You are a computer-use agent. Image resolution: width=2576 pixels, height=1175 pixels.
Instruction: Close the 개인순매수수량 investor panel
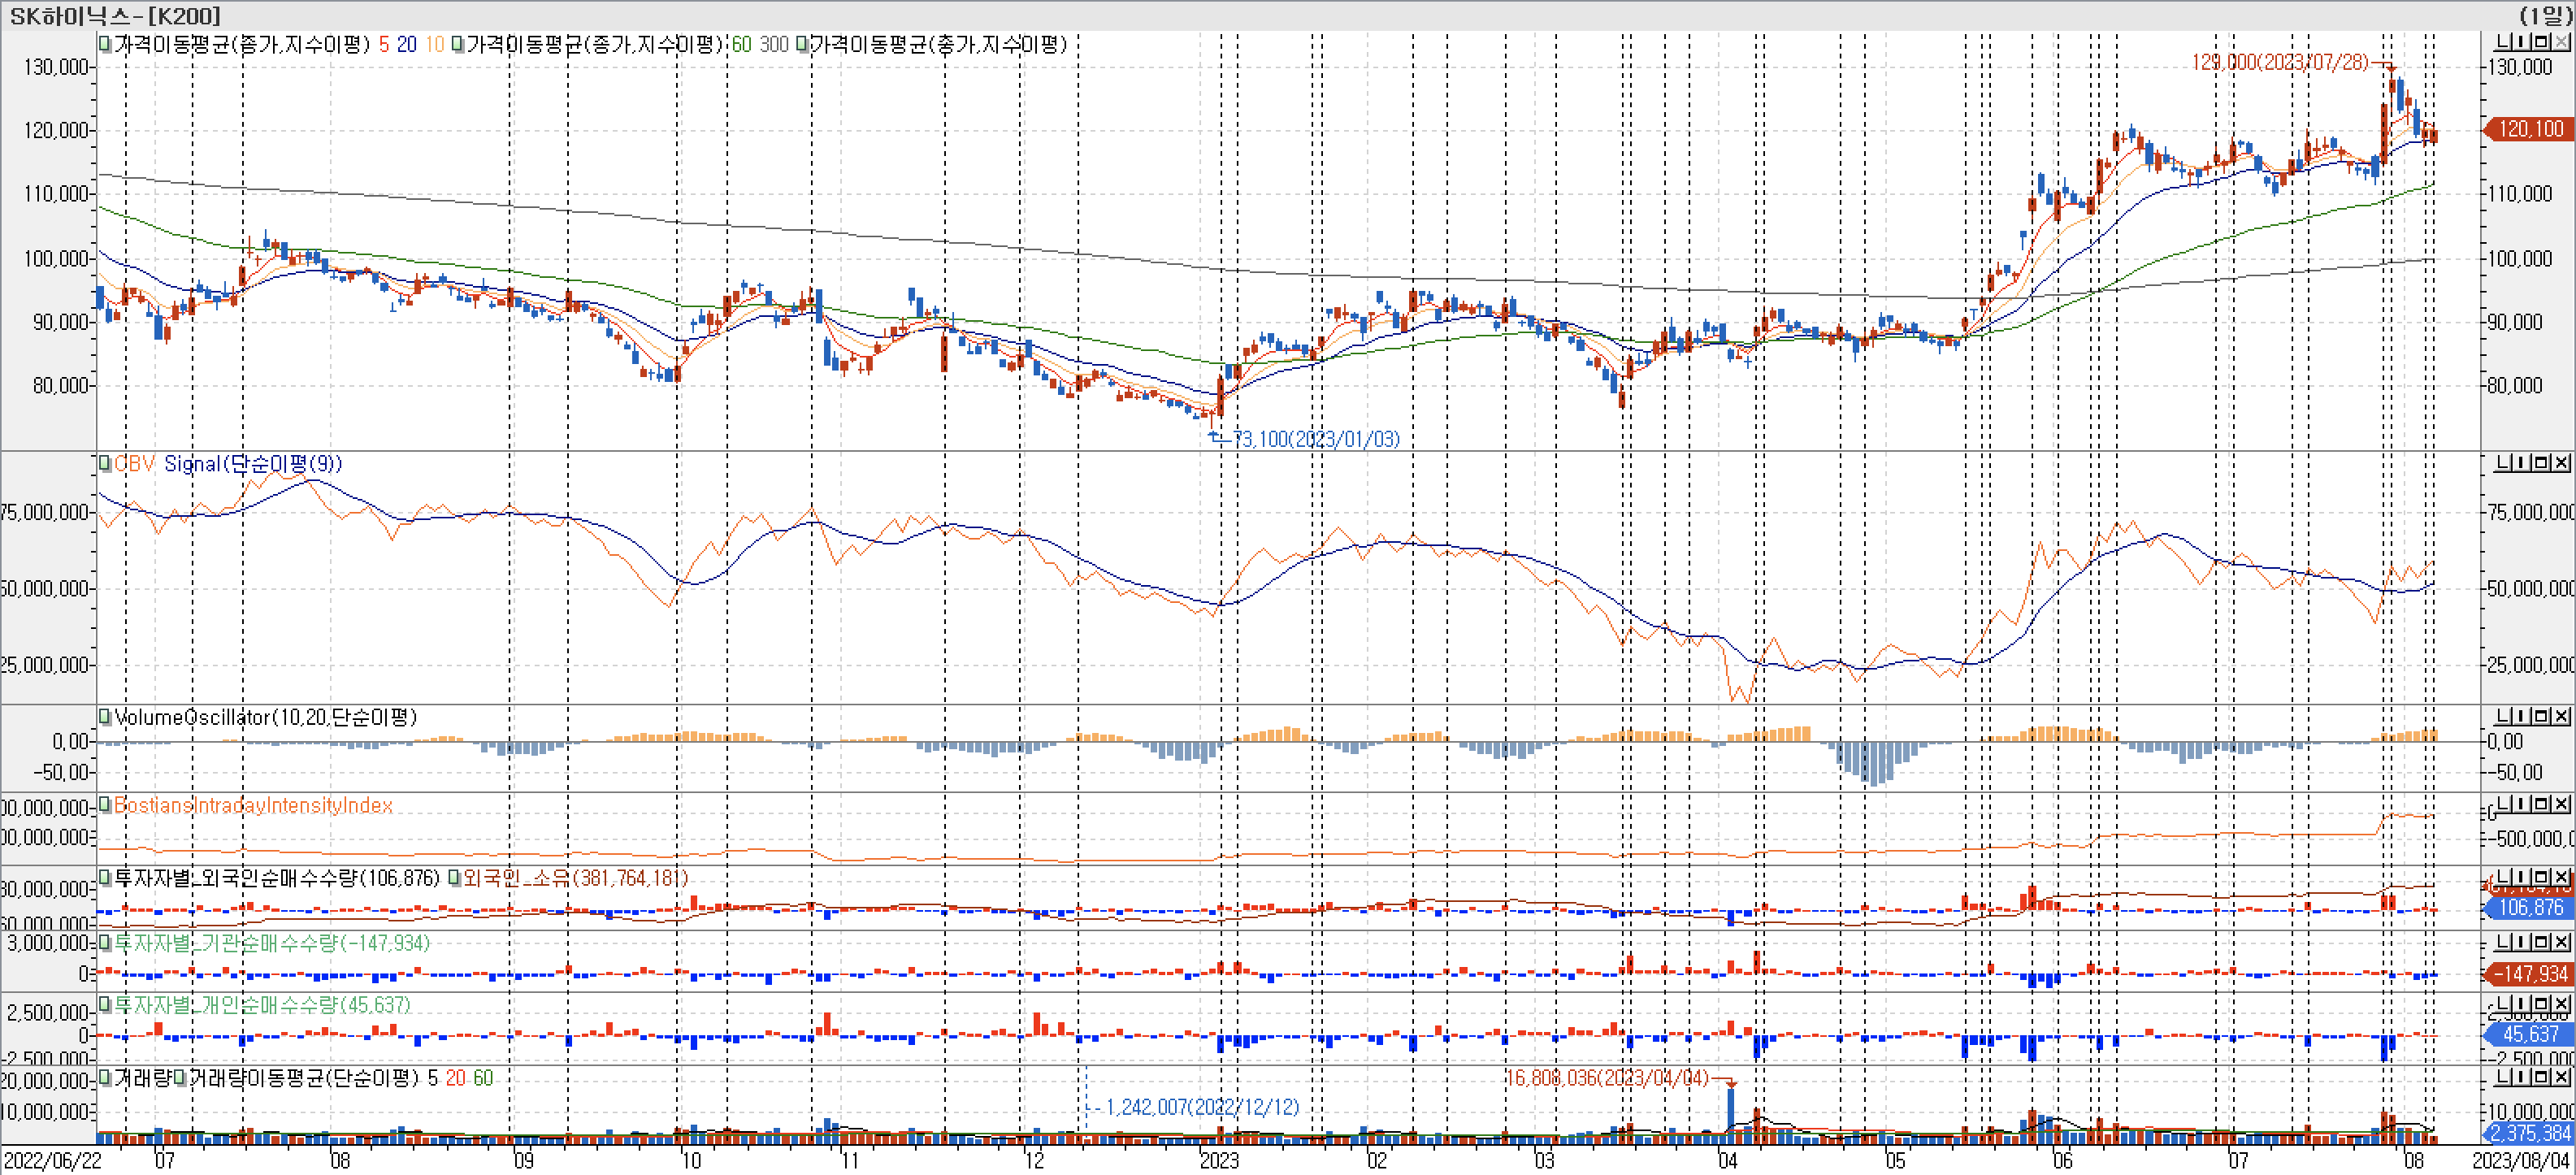pyautogui.click(x=2561, y=1003)
